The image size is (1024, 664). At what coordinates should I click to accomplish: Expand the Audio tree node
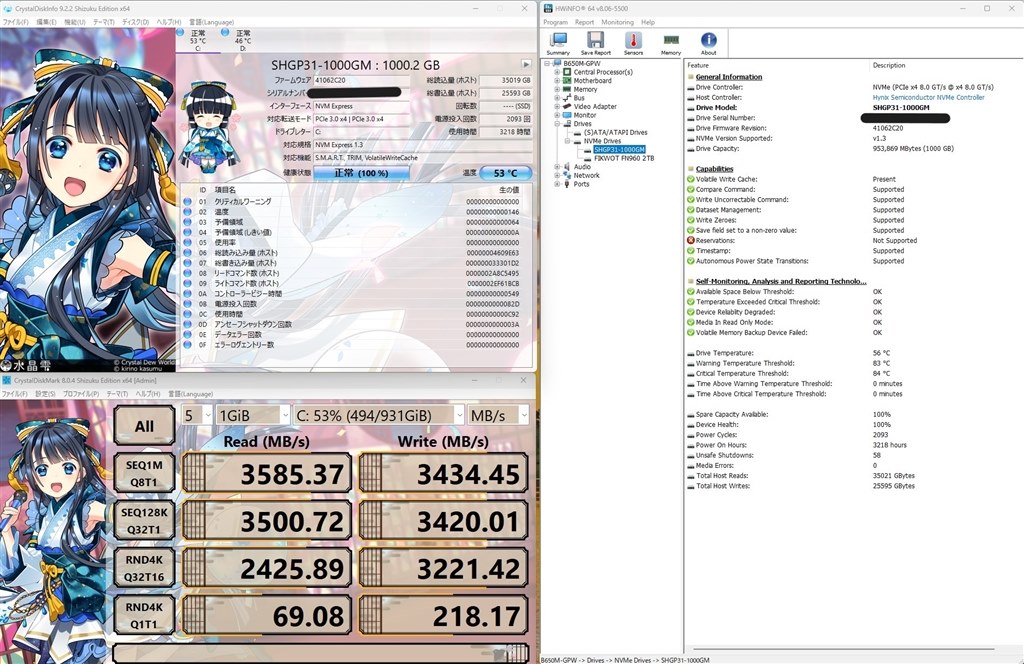click(x=557, y=167)
